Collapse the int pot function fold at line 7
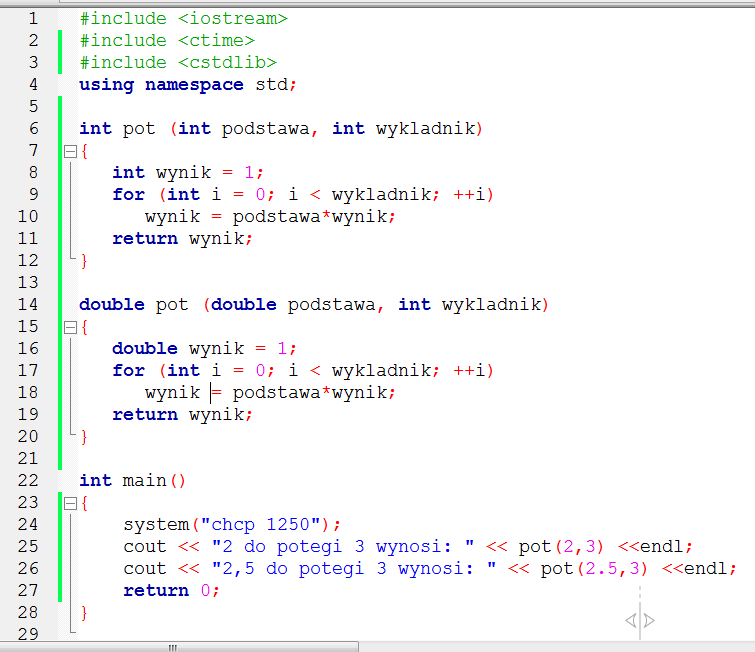The height and width of the screenshot is (652, 755). coord(70,152)
